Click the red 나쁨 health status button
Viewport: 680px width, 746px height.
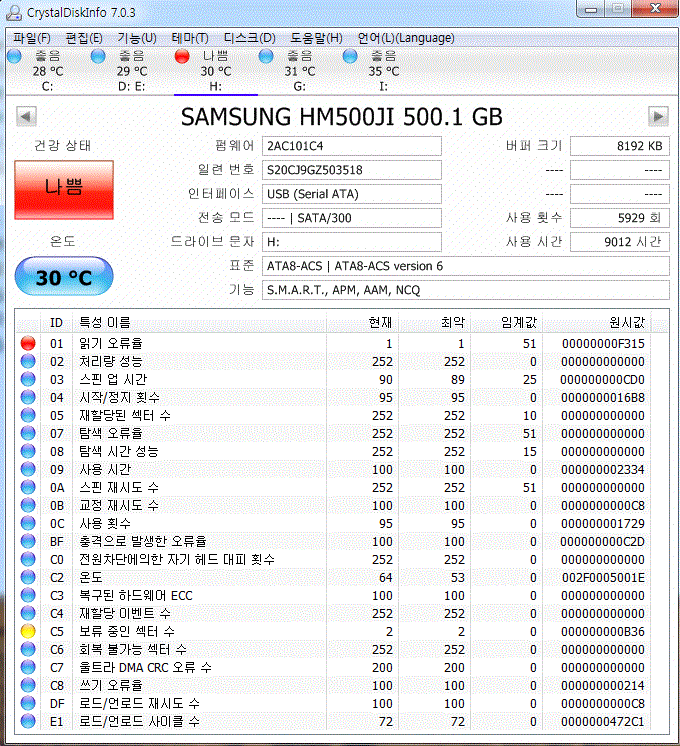[x=64, y=190]
